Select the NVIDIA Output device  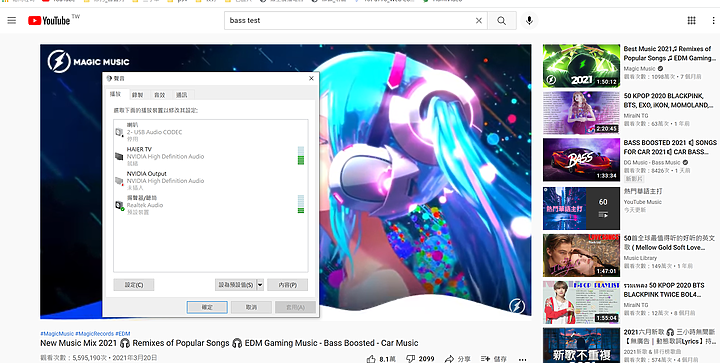click(210, 180)
